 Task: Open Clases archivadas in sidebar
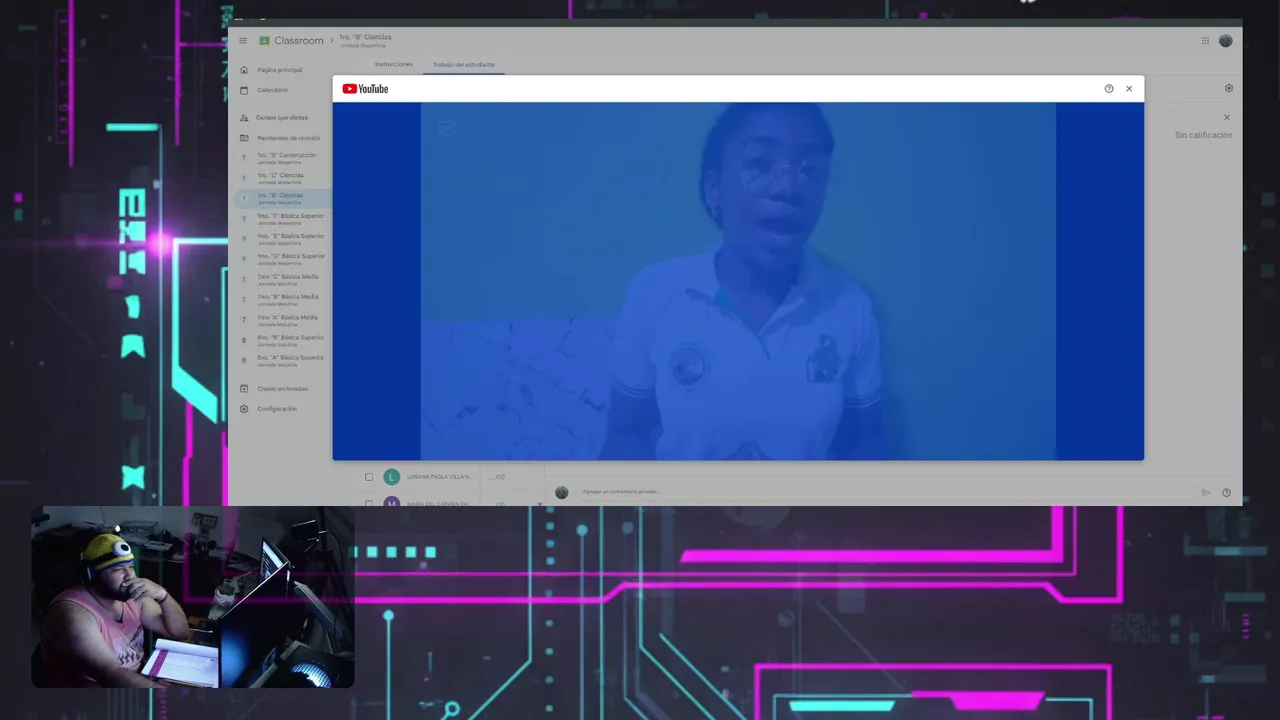click(x=282, y=389)
